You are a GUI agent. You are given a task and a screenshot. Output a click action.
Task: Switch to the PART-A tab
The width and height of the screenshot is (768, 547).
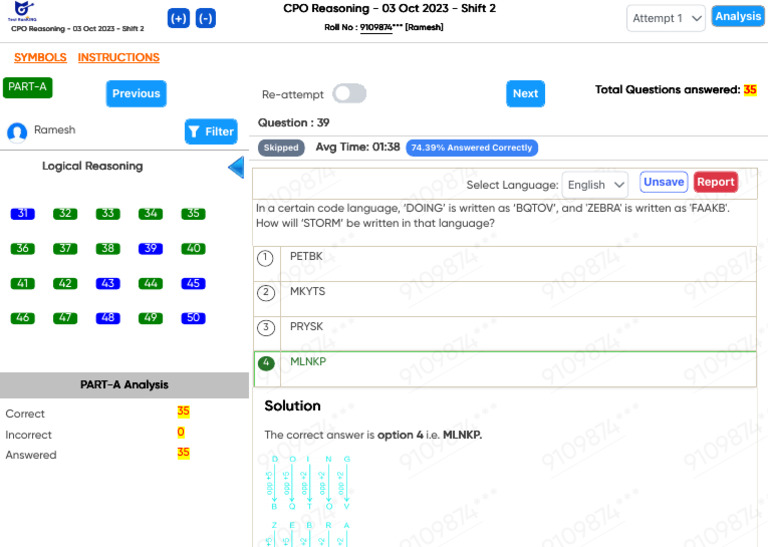(x=27, y=88)
